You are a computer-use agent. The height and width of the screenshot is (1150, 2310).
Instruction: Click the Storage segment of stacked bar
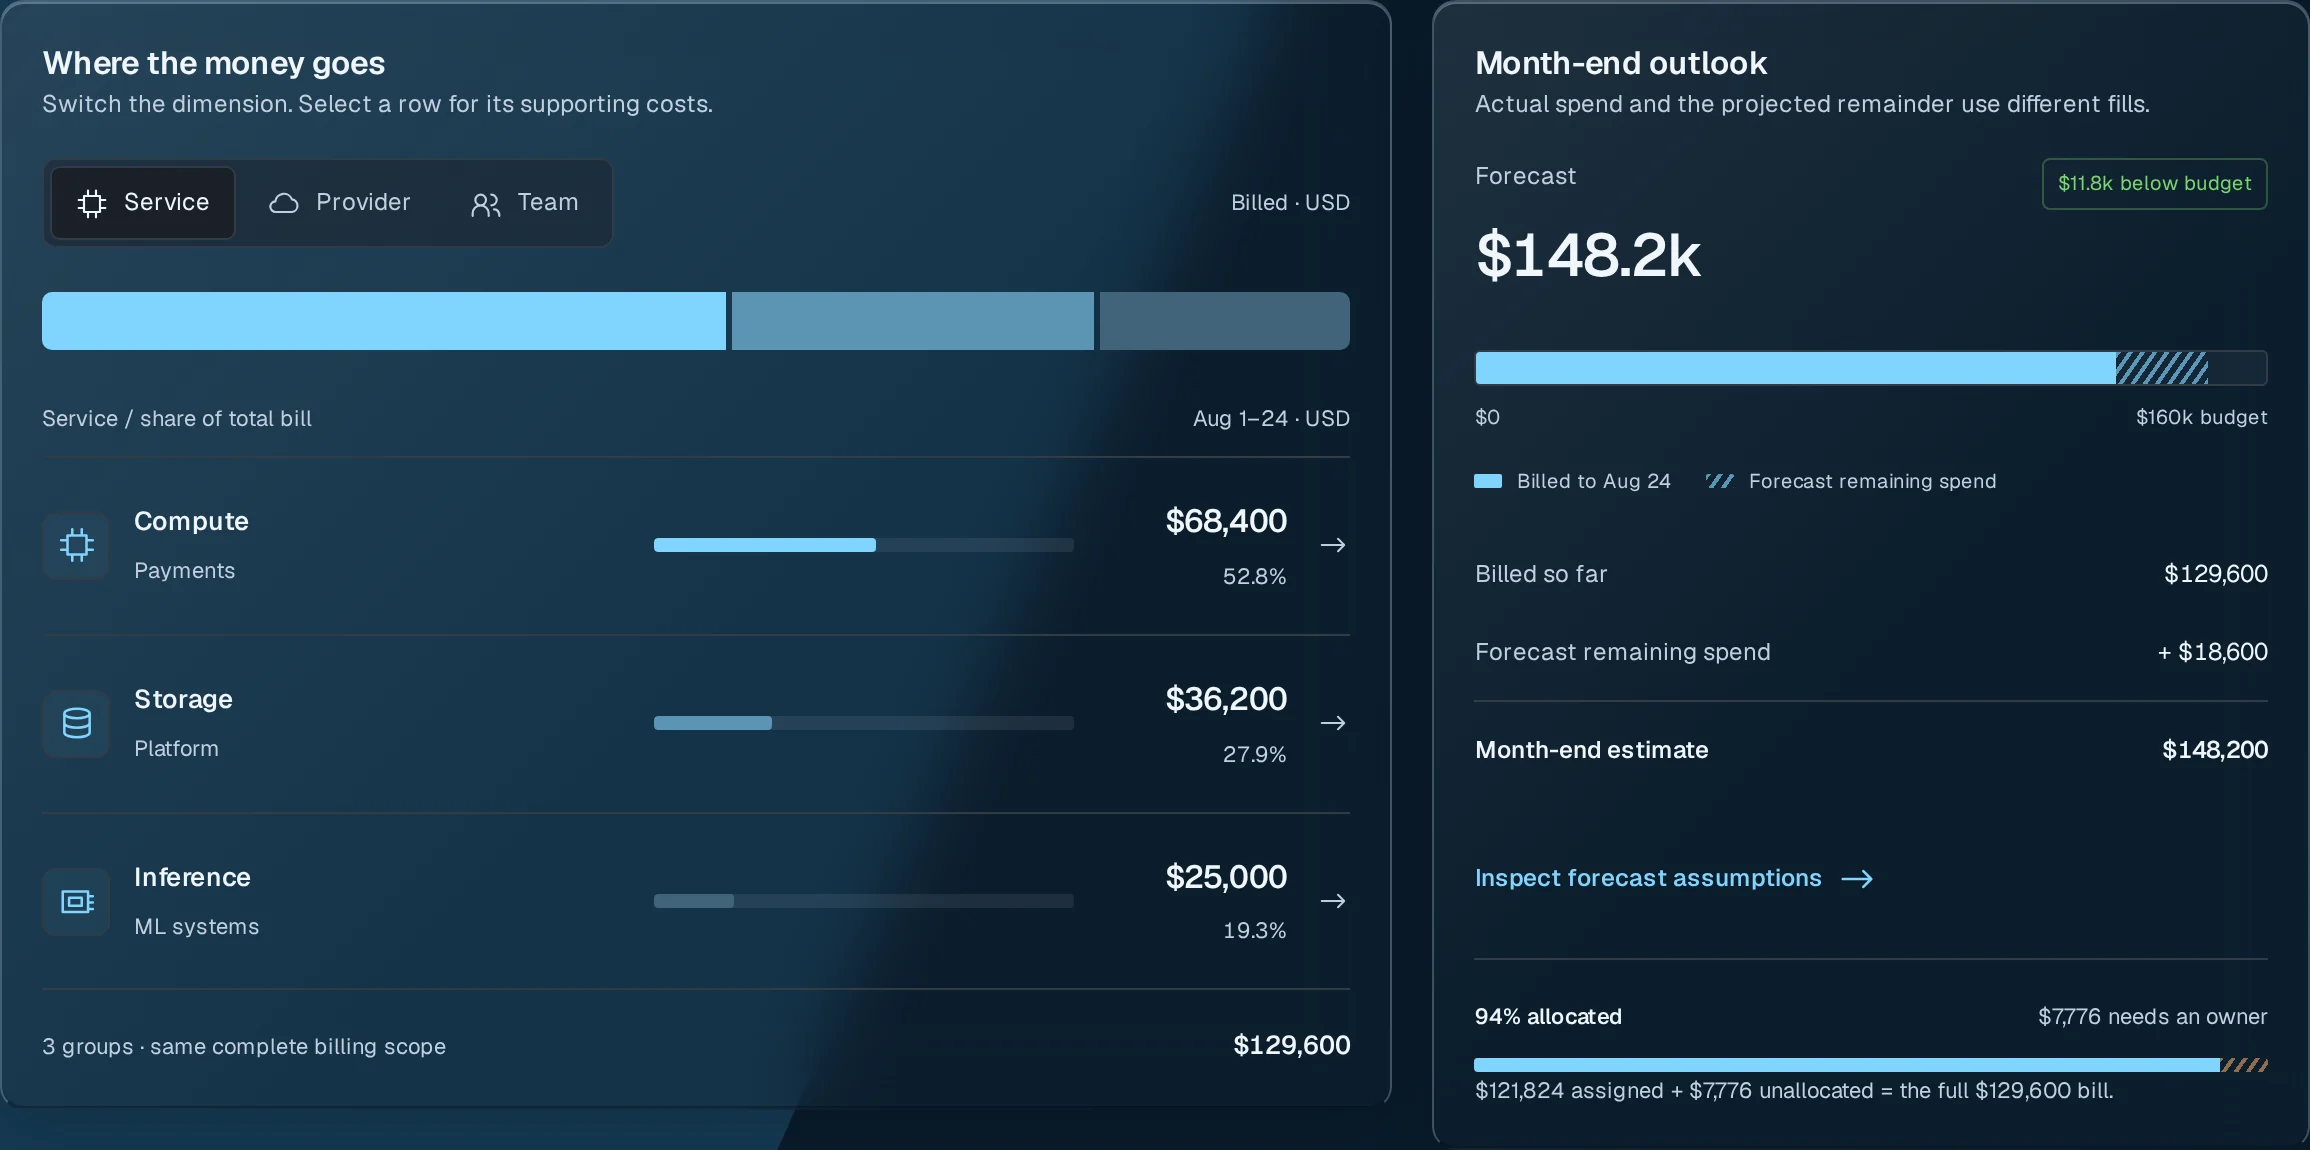point(913,321)
